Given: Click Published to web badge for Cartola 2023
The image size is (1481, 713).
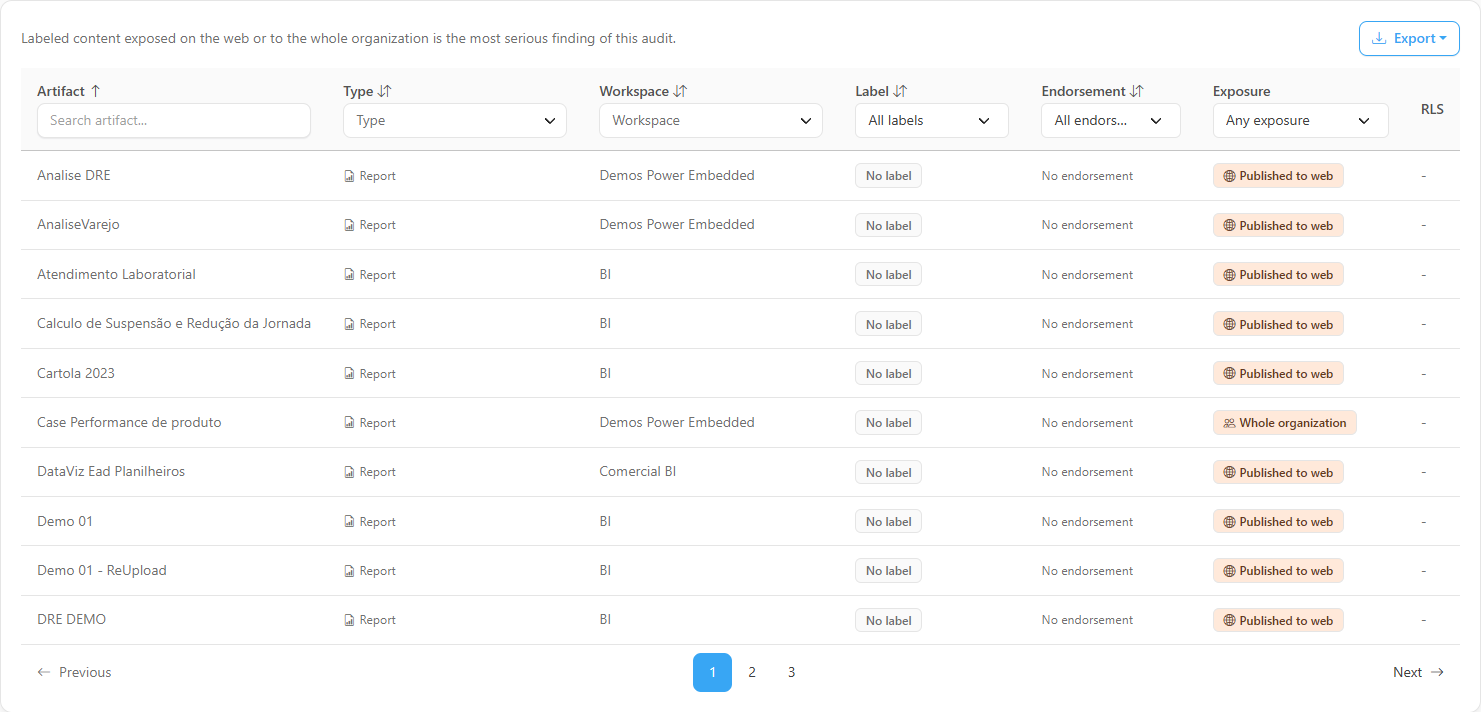Looking at the screenshot, I should 1278,374.
